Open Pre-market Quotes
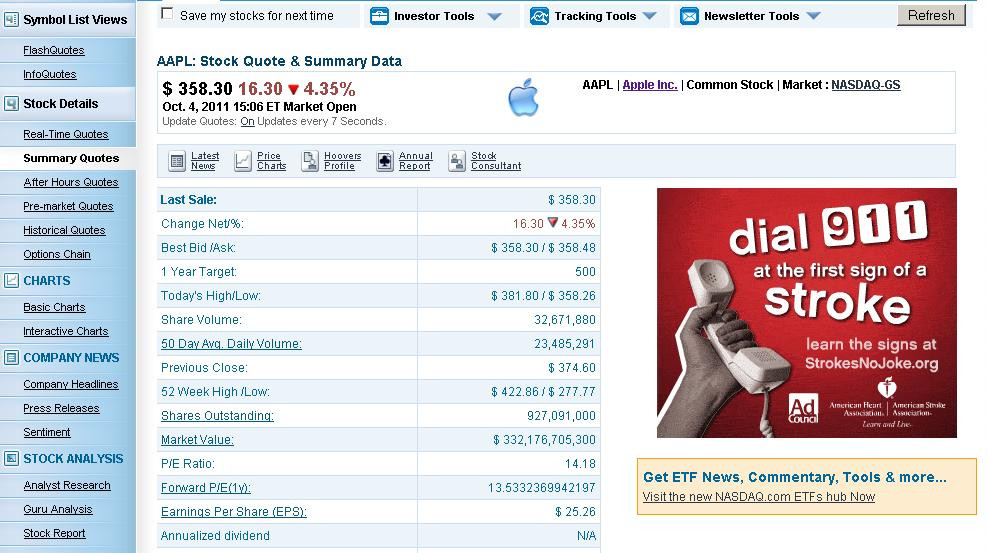 click(x=68, y=206)
